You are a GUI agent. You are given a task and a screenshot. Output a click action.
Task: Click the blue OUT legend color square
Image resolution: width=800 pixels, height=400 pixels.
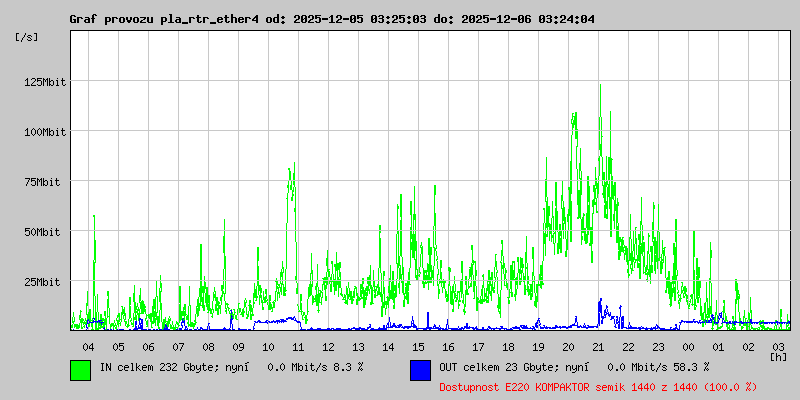[420, 369]
